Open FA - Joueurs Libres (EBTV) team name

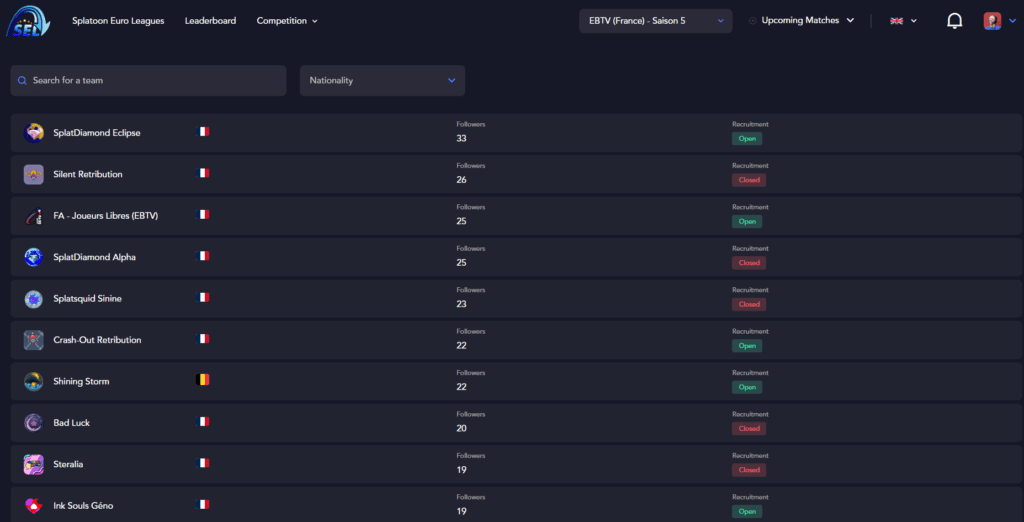106,216
